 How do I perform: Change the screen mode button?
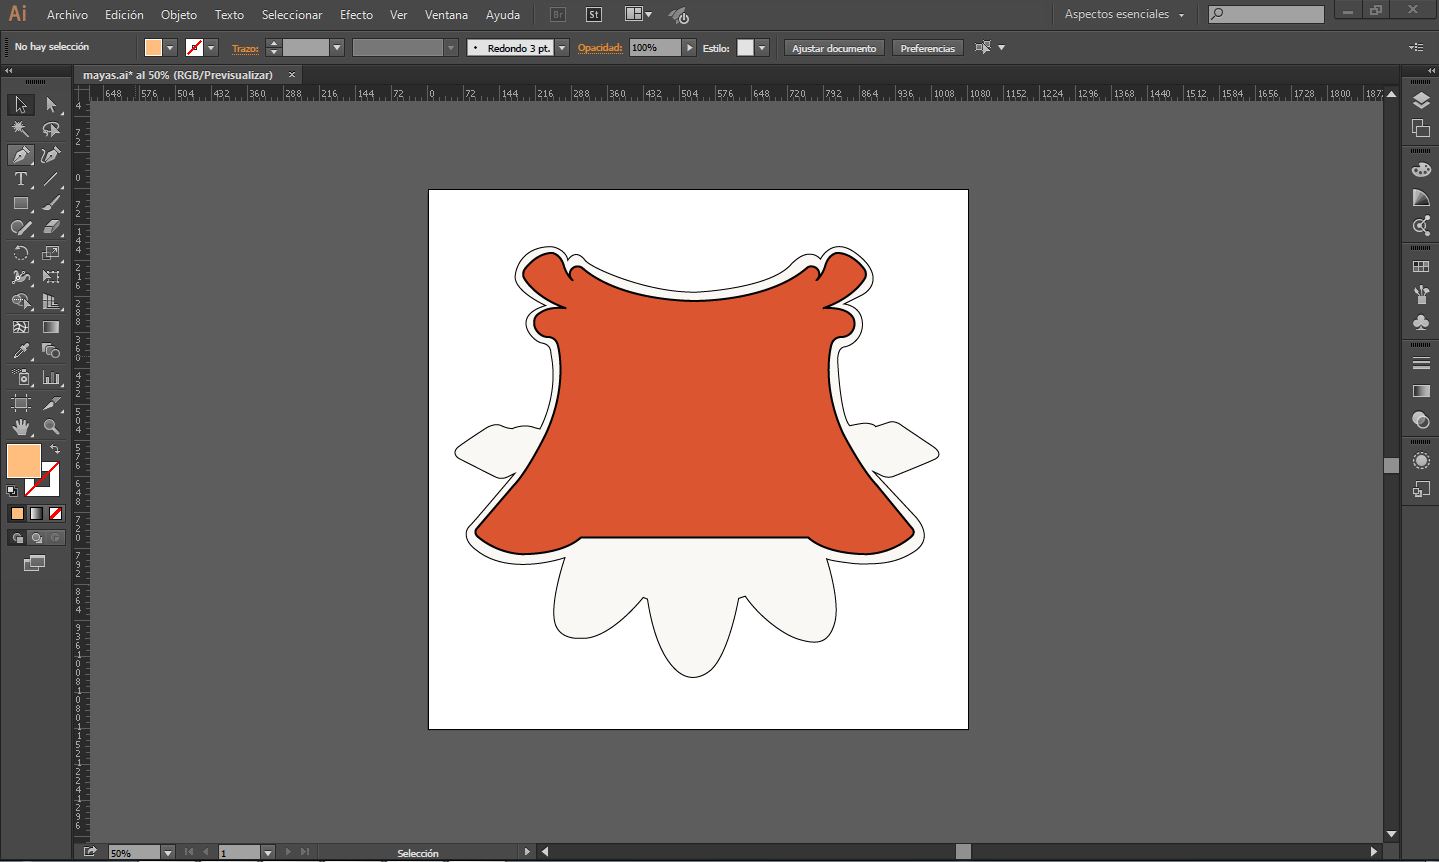click(x=34, y=564)
